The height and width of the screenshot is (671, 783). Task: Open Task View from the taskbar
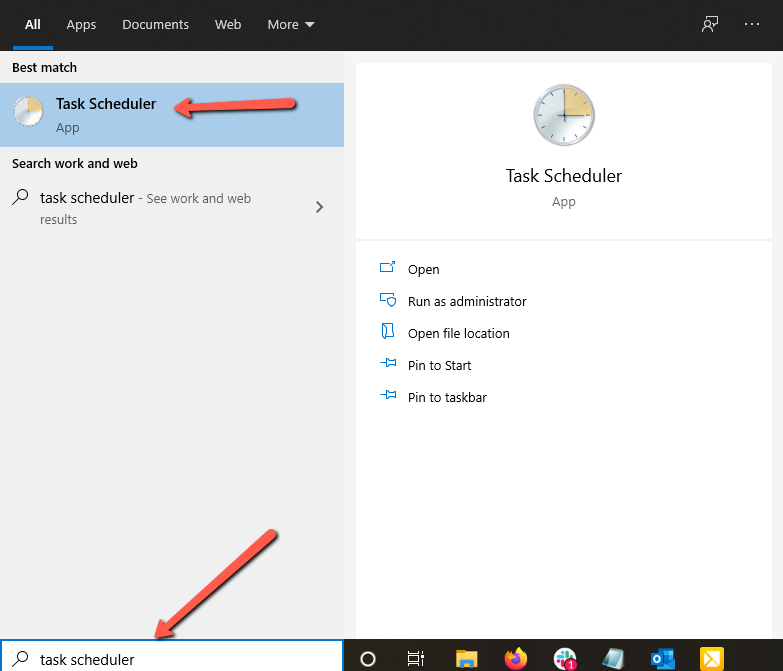point(415,658)
